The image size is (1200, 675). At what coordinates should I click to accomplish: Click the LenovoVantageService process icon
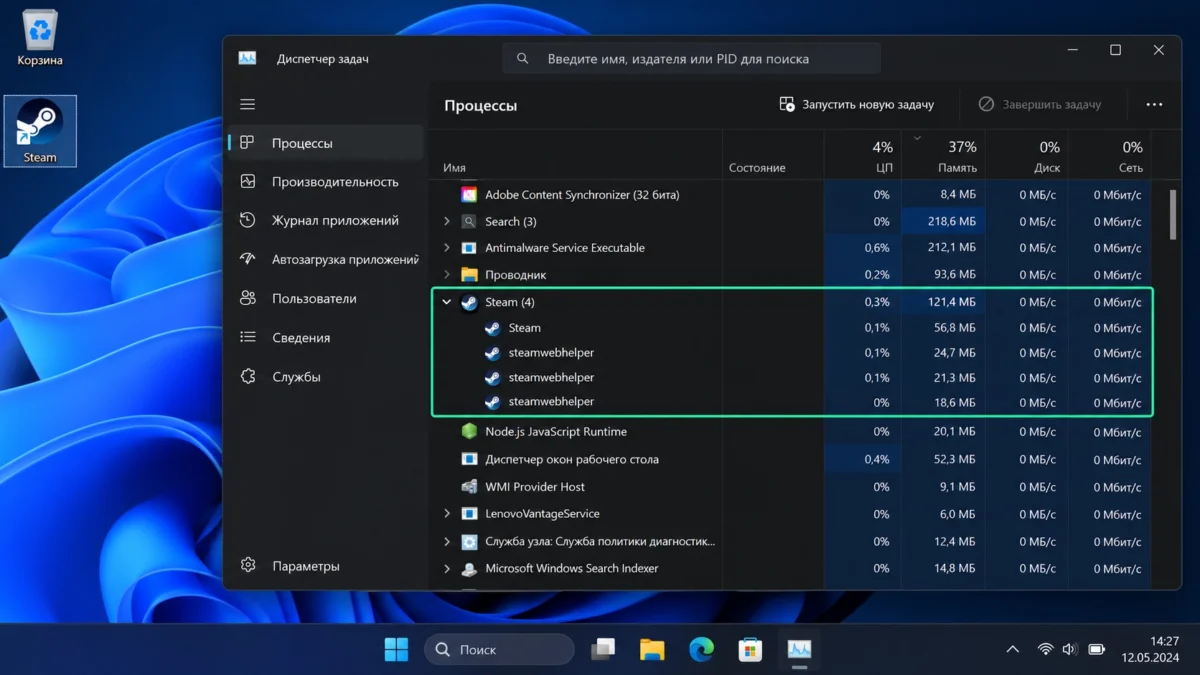click(469, 514)
